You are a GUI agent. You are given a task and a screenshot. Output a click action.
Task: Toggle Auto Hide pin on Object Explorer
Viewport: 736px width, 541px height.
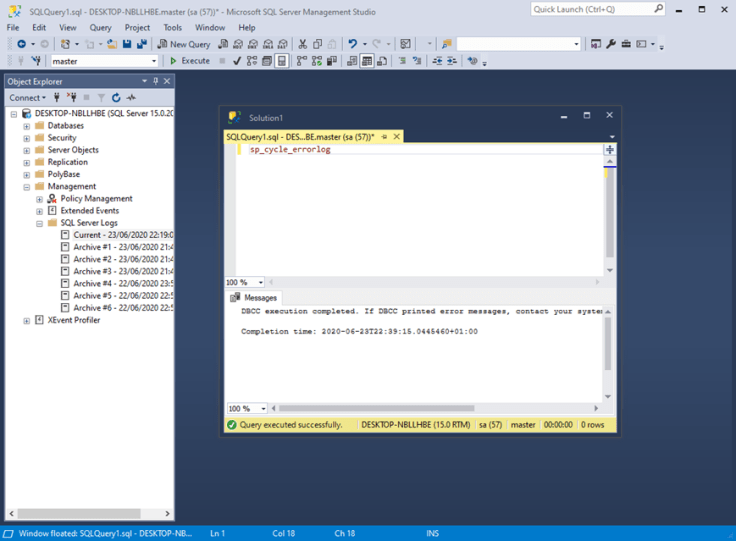[156, 81]
